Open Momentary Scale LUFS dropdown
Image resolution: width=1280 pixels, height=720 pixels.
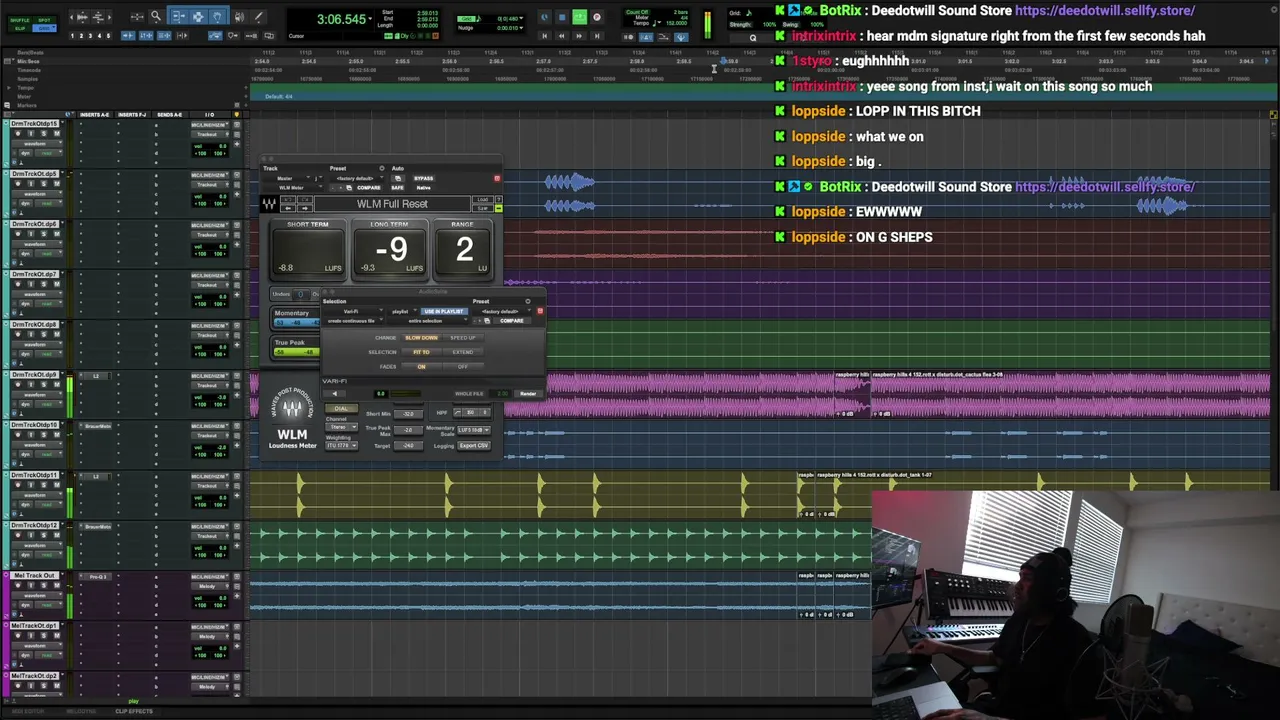tap(473, 429)
